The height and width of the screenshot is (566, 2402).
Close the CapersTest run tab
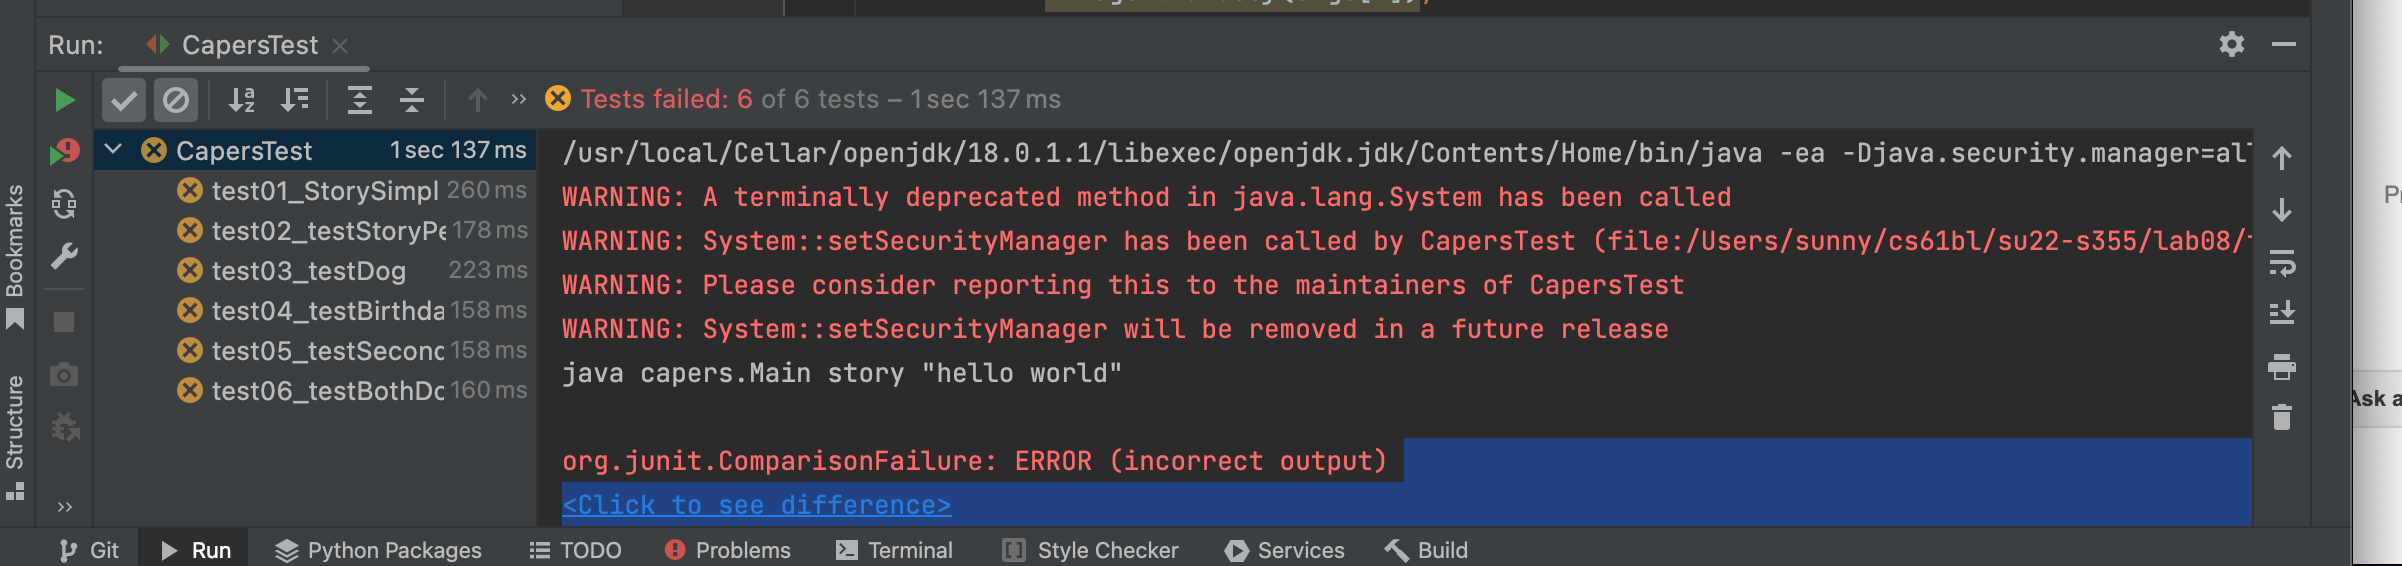coord(340,46)
